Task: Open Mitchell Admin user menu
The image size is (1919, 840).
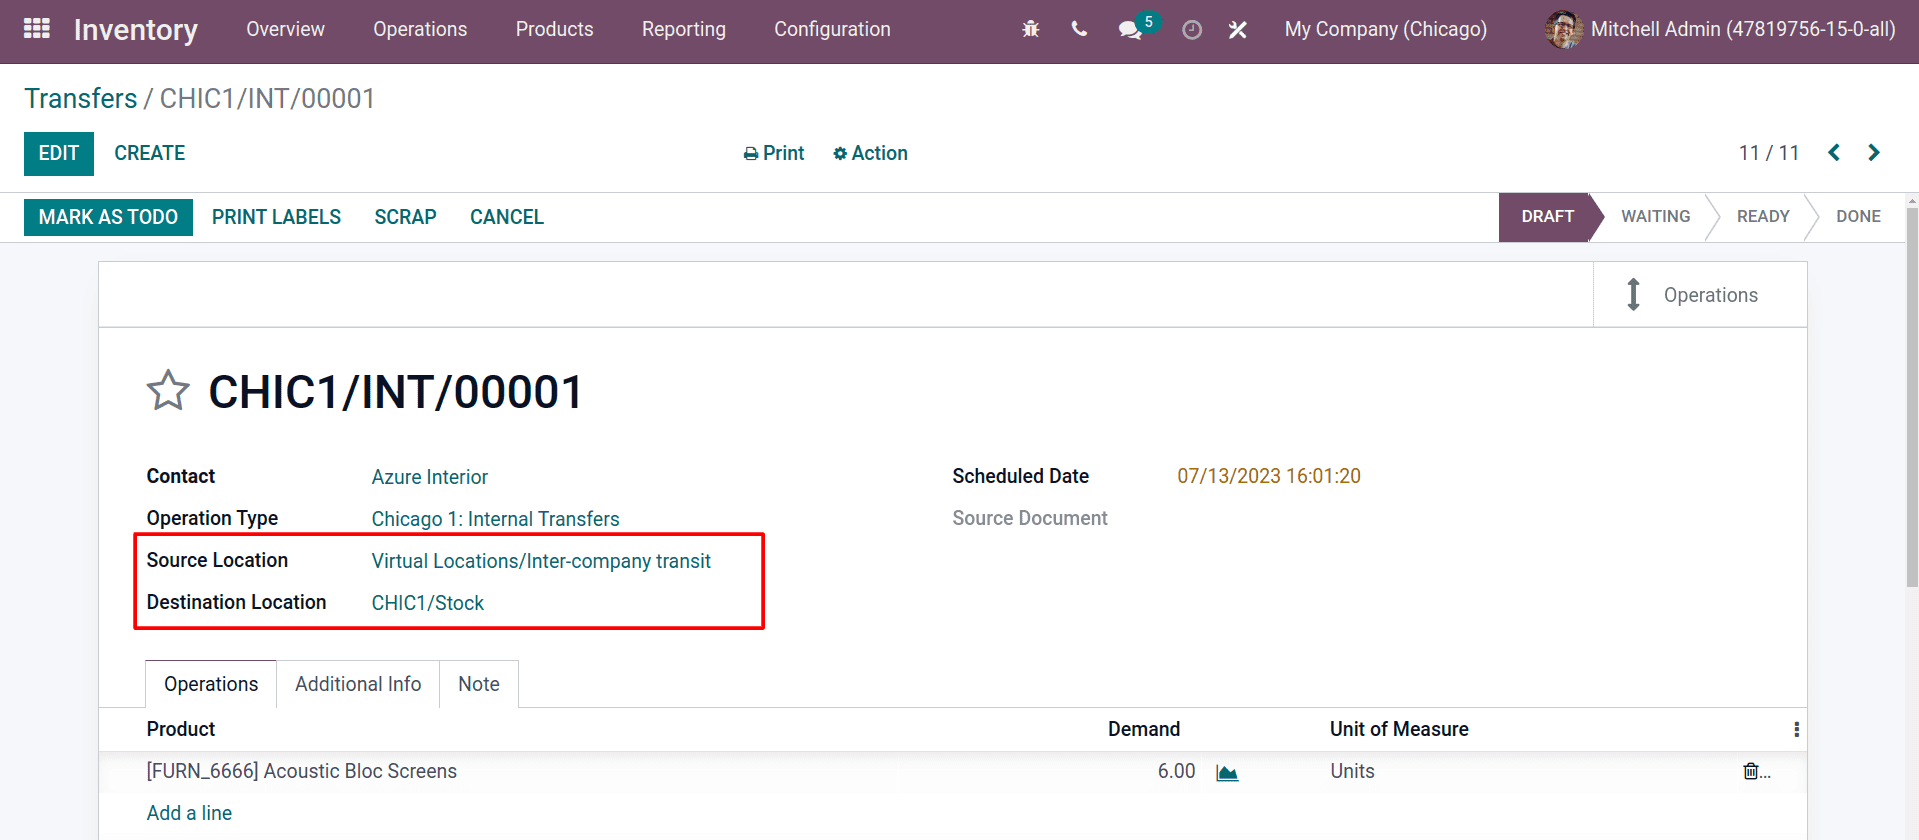Action: click(x=1720, y=30)
